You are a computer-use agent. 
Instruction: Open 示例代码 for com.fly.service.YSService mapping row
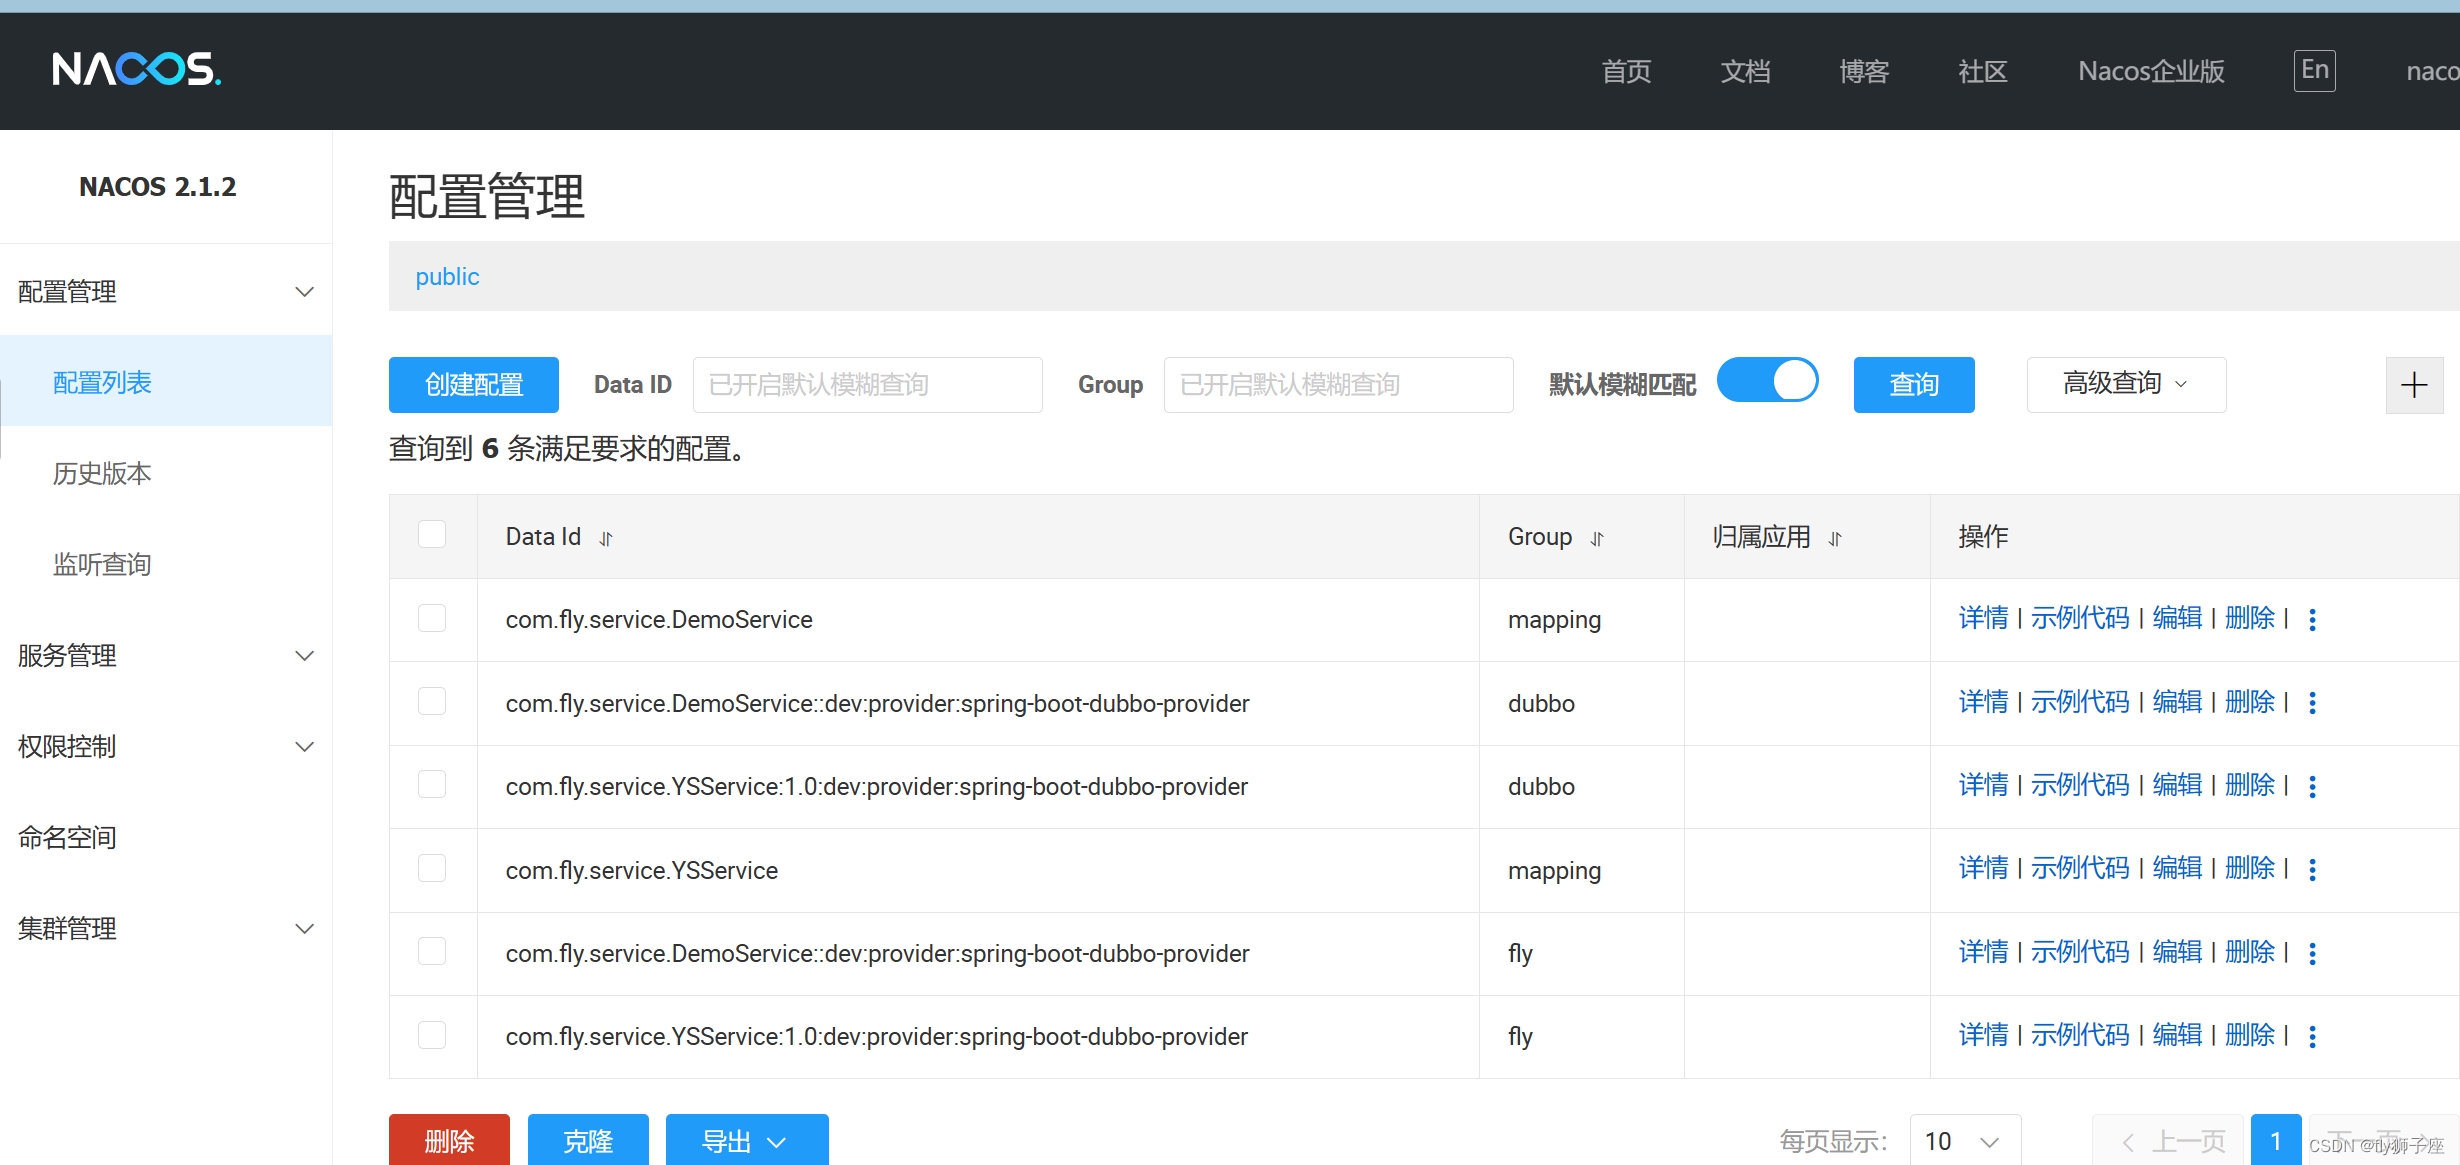pos(2080,868)
